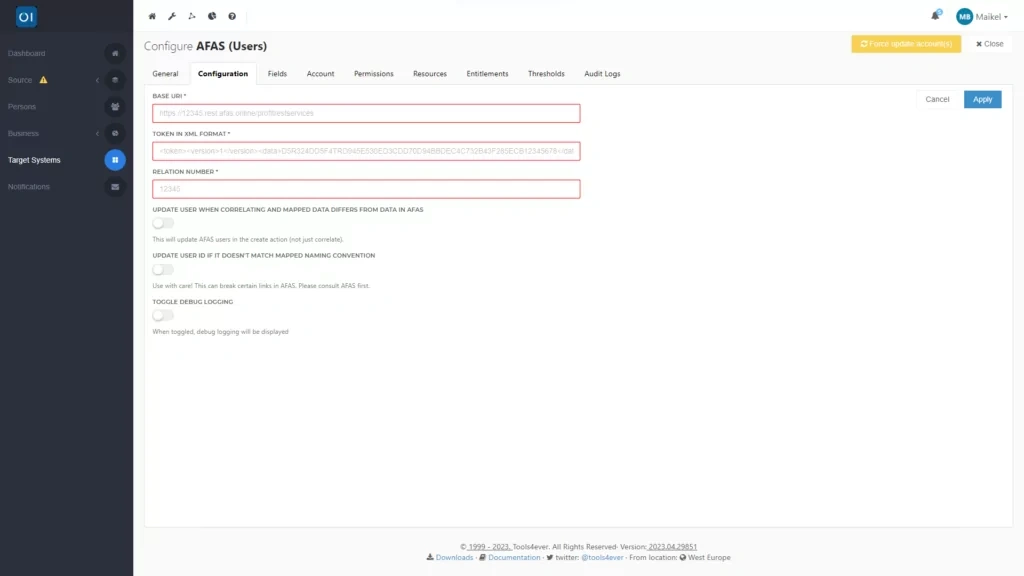Enable update user ID naming convention toggle
Image resolution: width=1024 pixels, height=576 pixels.
tap(162, 270)
